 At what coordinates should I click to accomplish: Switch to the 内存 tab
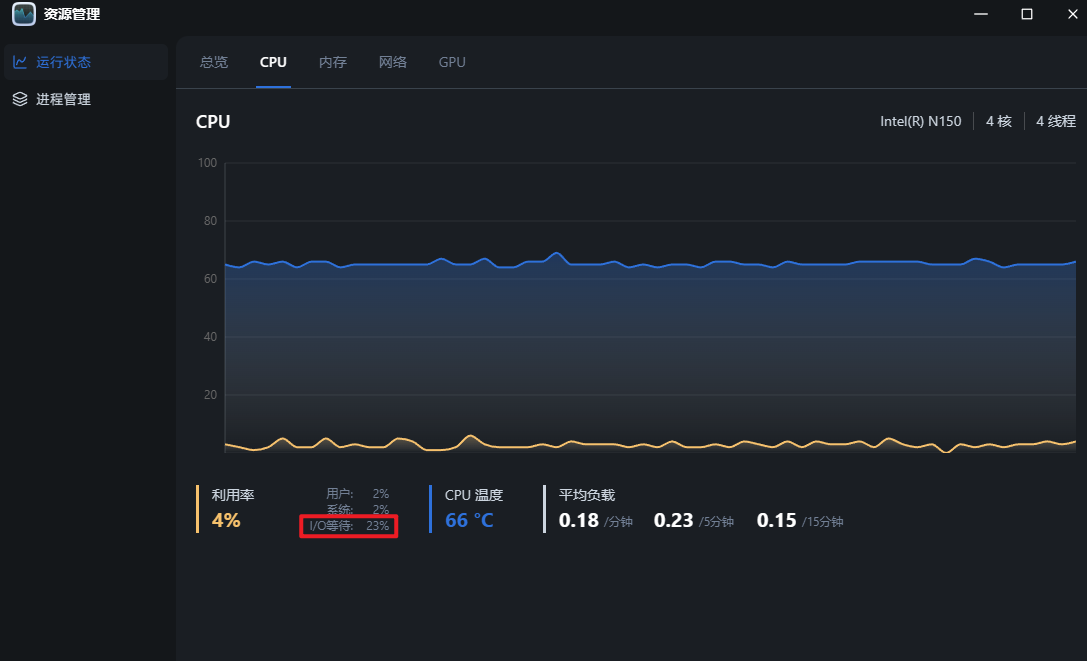333,62
